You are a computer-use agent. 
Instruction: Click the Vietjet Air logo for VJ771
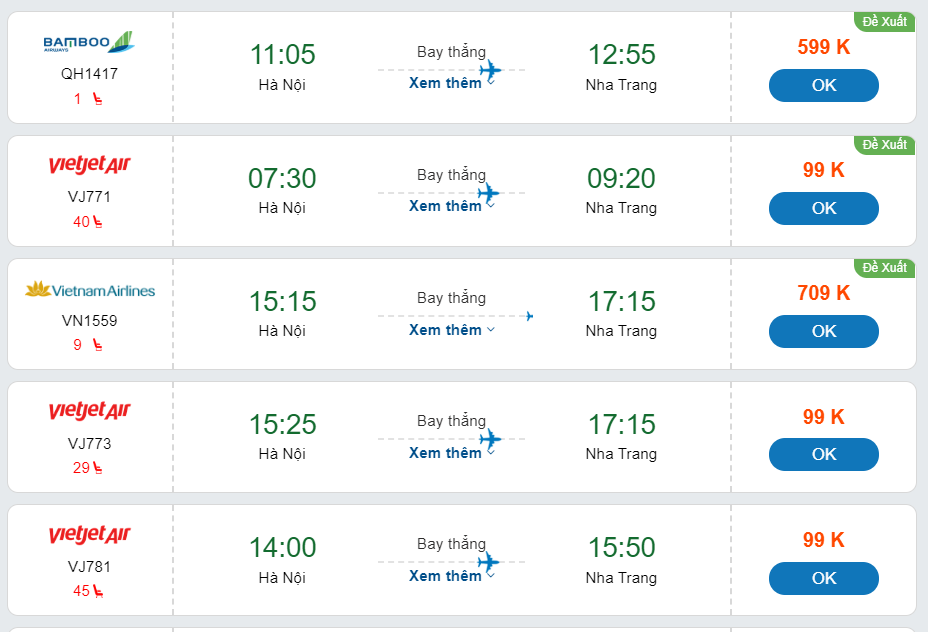pyautogui.click(x=90, y=165)
